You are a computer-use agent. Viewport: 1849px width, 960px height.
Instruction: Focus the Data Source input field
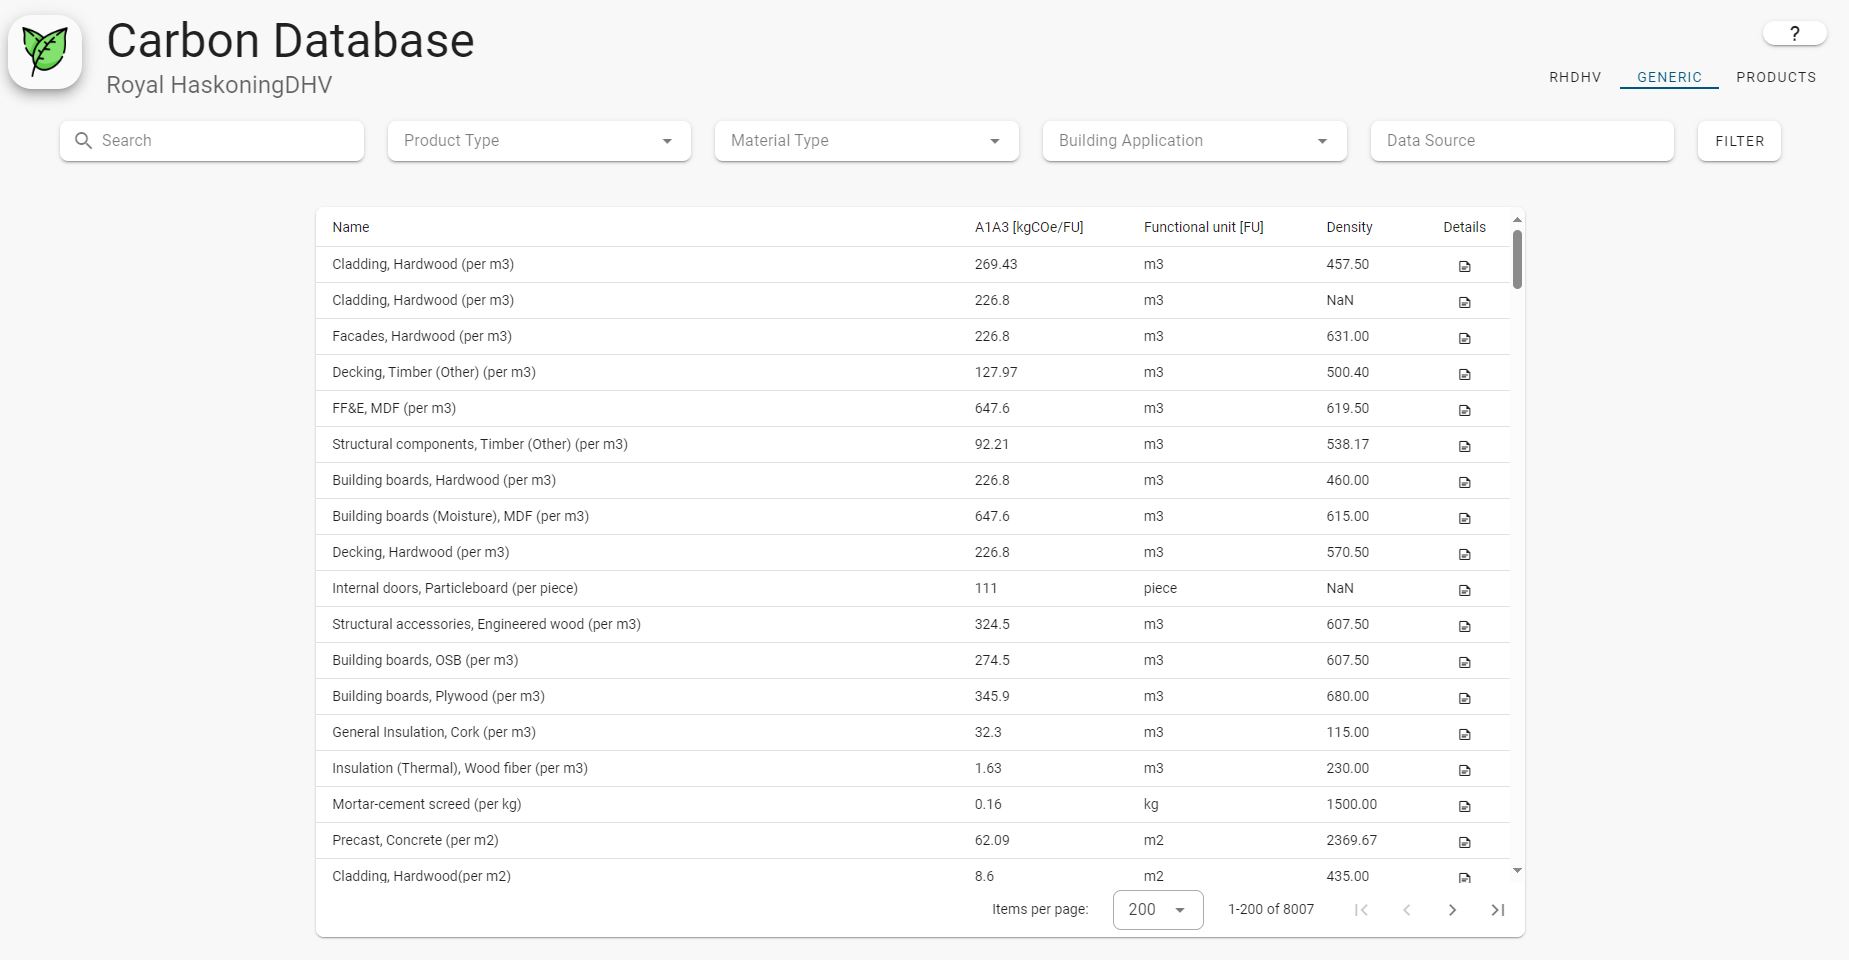click(1521, 141)
